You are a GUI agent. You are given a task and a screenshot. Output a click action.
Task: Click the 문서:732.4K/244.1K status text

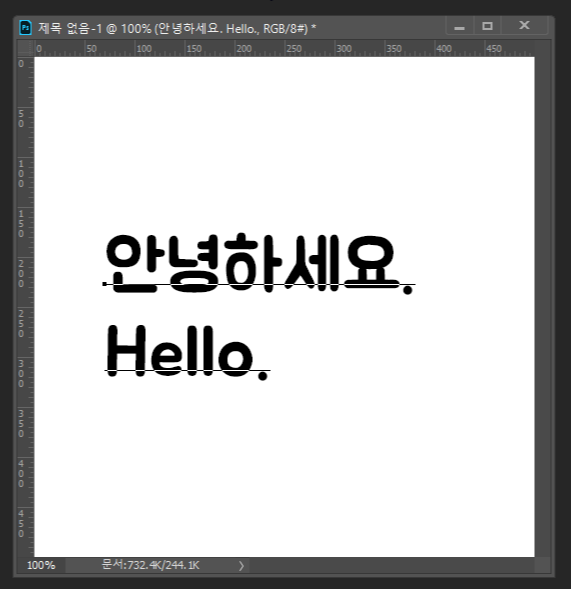(x=151, y=565)
